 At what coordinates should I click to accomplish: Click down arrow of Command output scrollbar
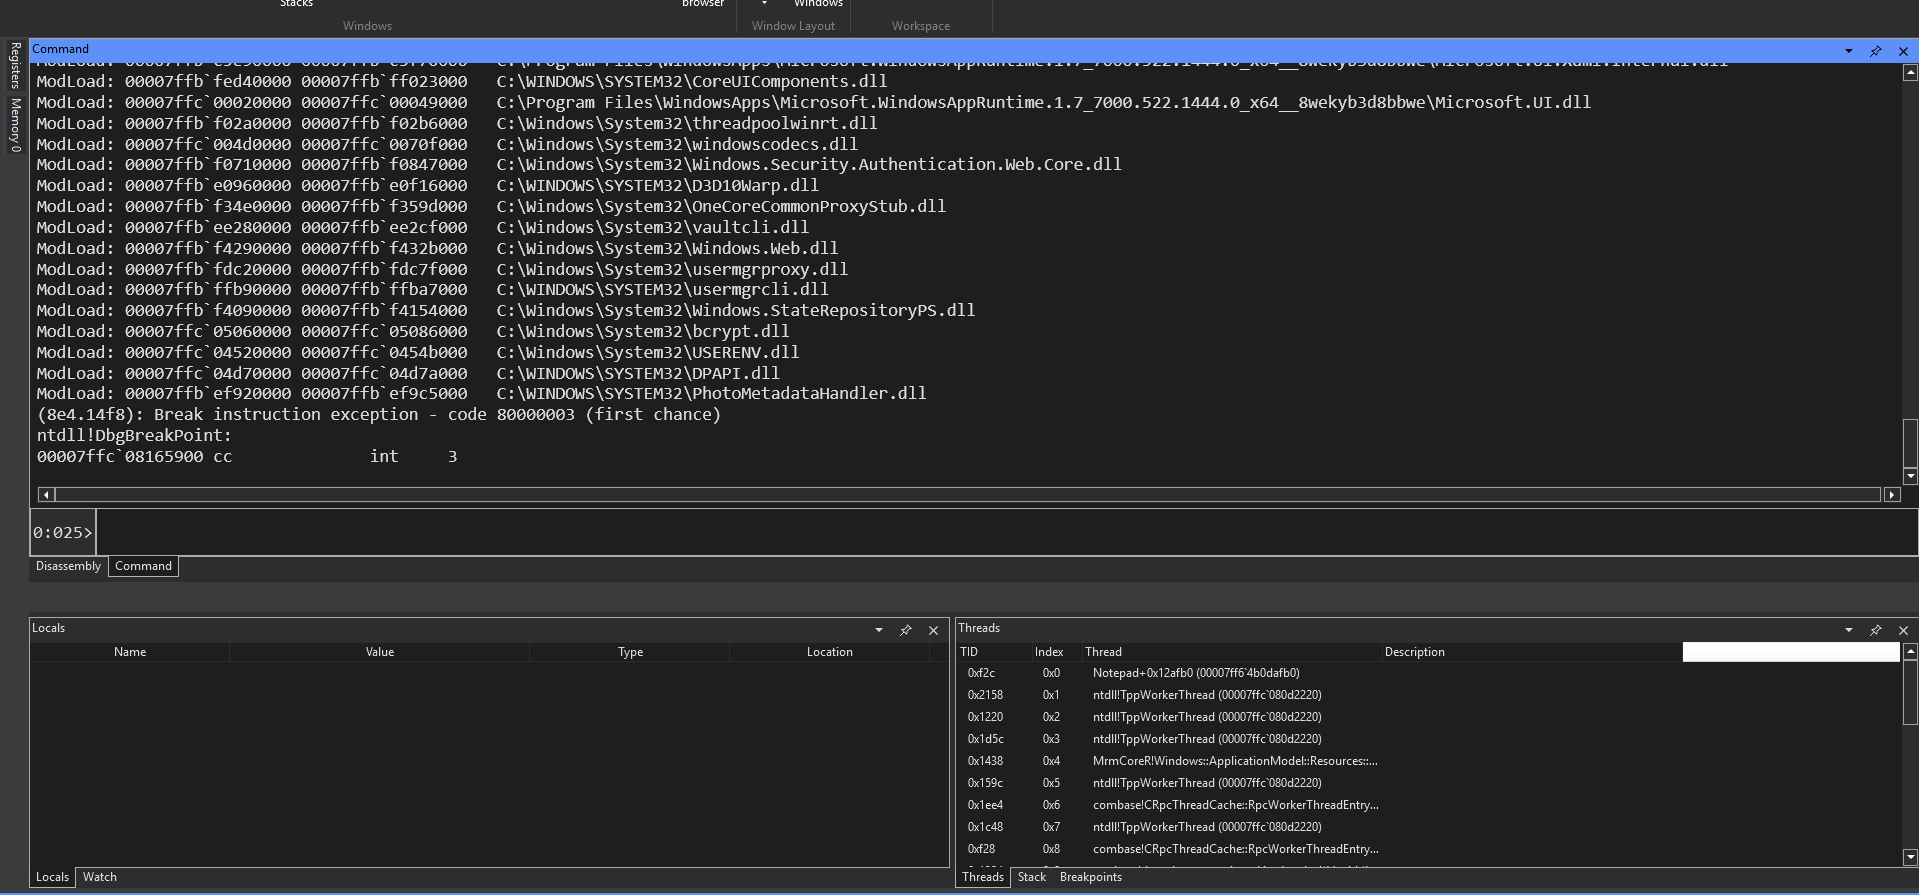pyautogui.click(x=1910, y=476)
